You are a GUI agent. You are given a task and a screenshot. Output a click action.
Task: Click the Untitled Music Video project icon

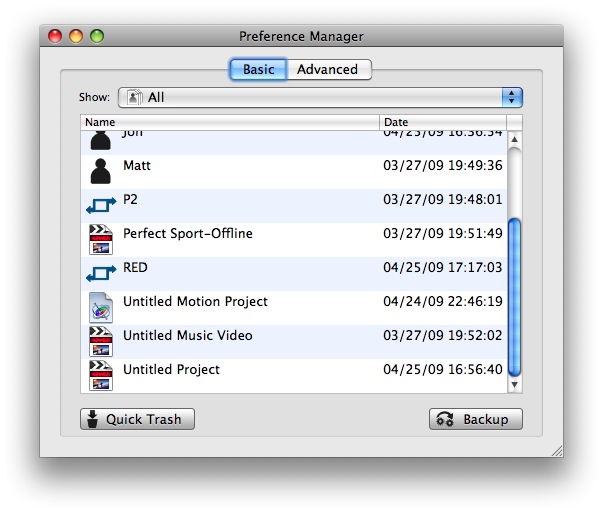tap(101, 341)
